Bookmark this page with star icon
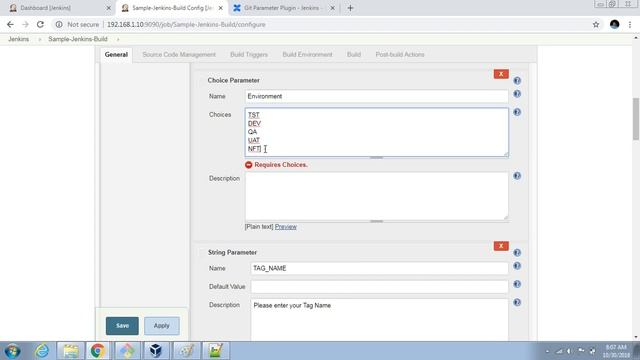Screen dimensions: 640x360 coord(596,24)
